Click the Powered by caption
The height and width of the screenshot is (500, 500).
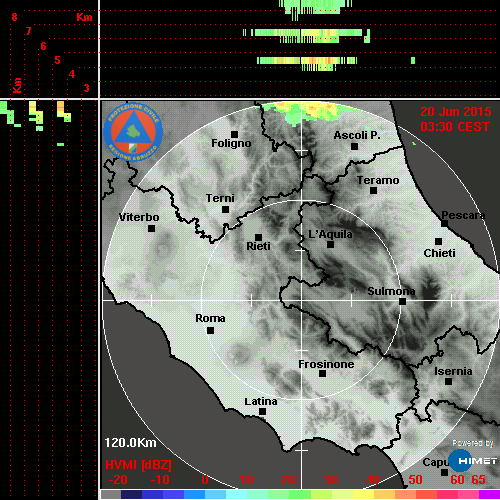tap(473, 443)
